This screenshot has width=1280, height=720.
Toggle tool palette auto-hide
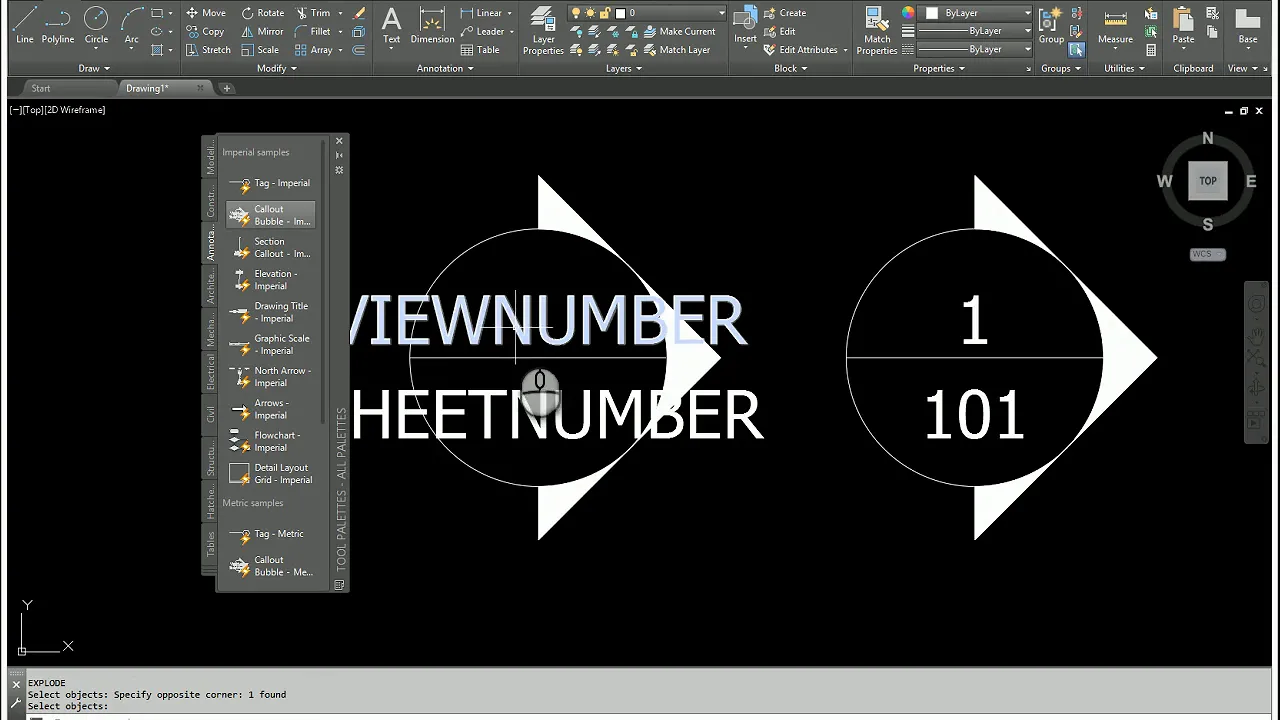340,156
